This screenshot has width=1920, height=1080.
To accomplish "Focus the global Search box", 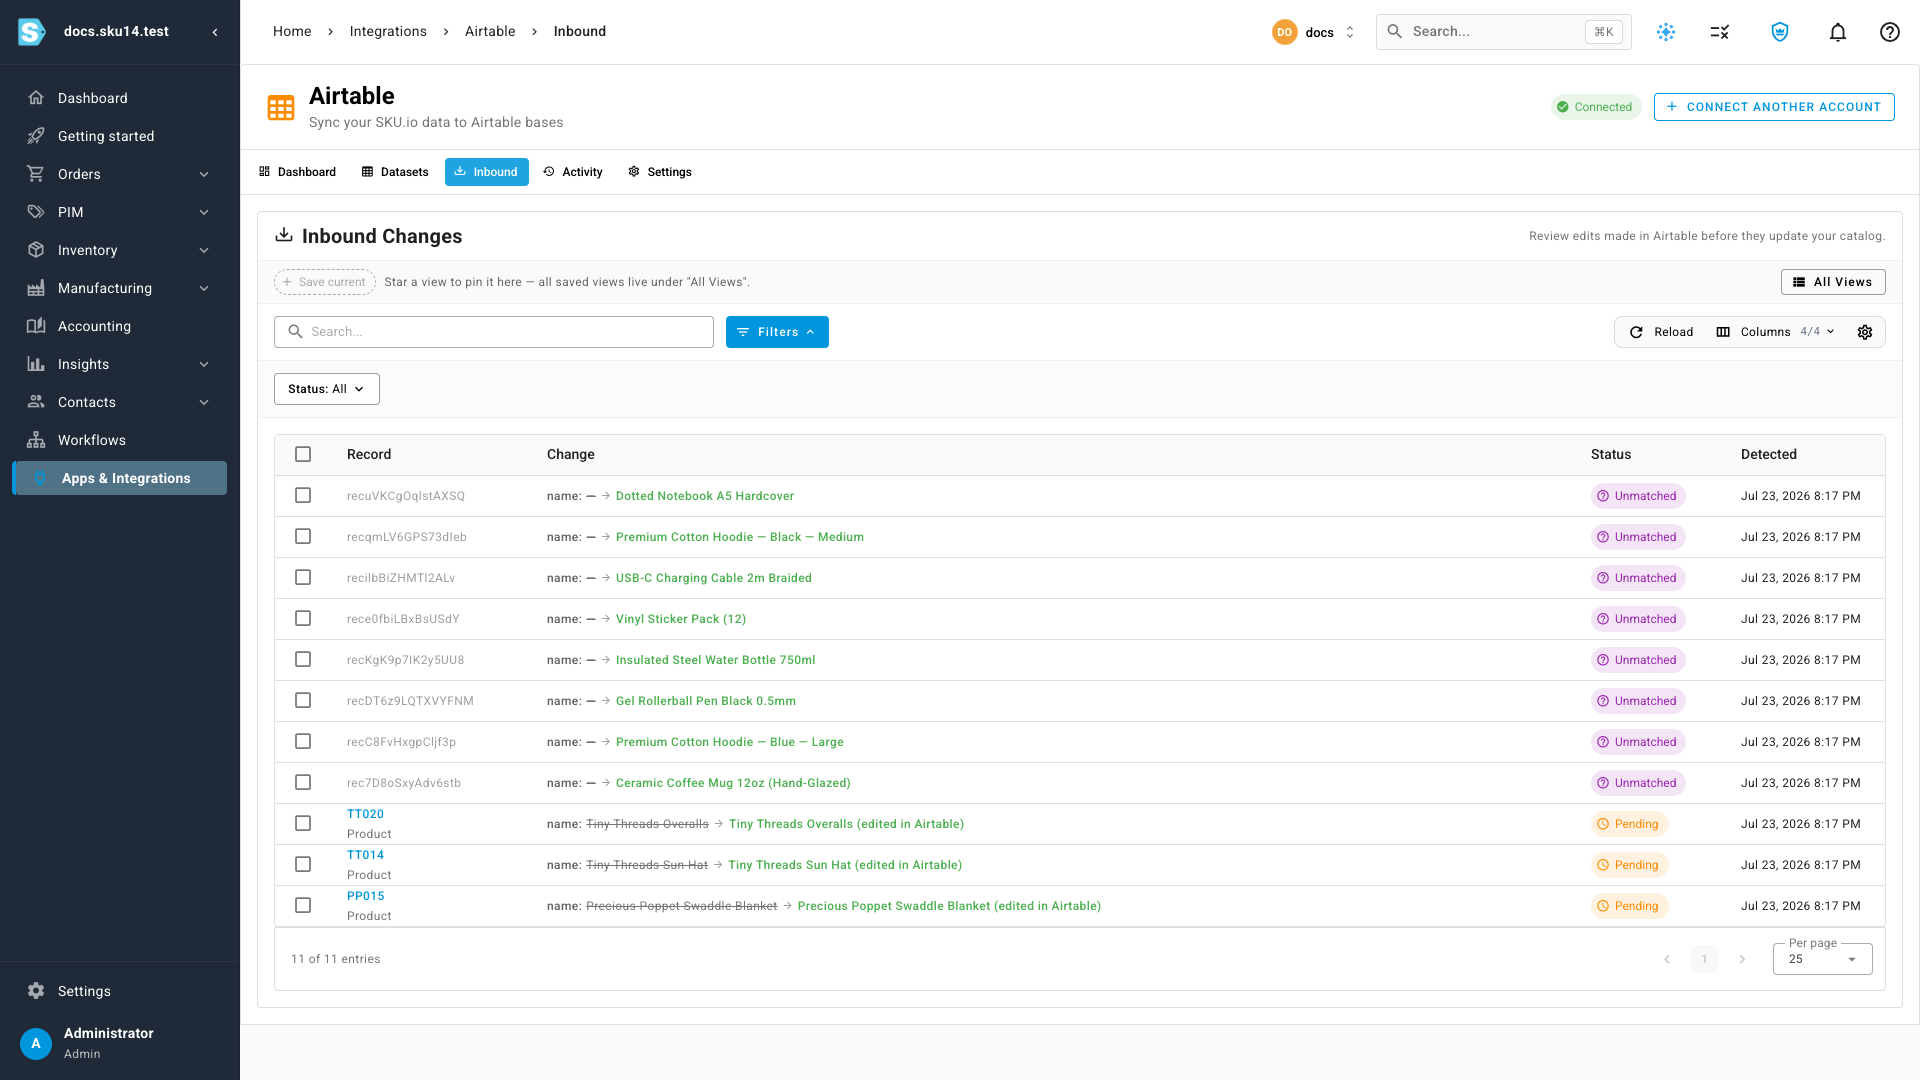I will click(x=1503, y=32).
